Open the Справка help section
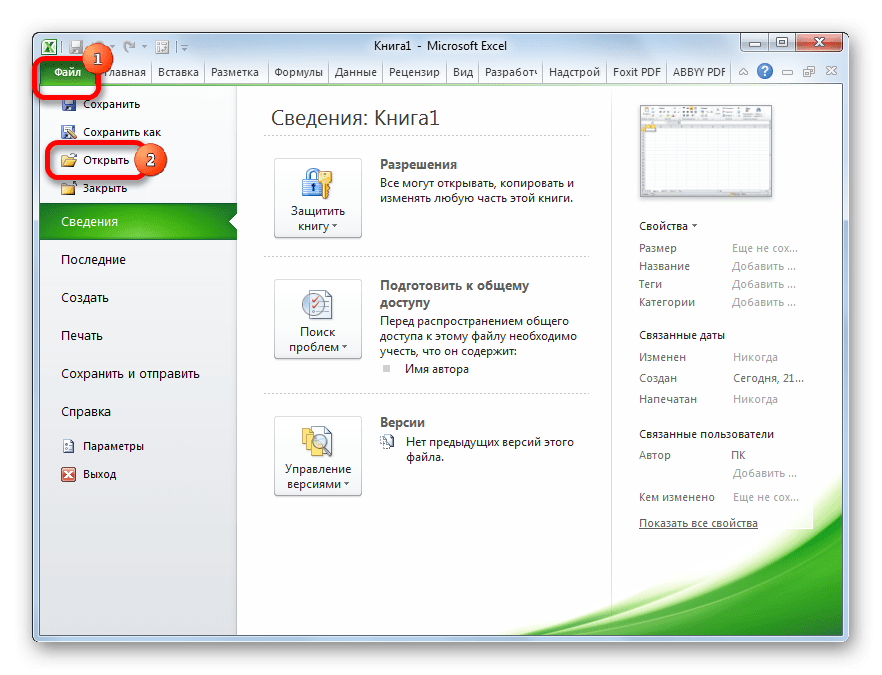This screenshot has height=675, width=882. pyautogui.click(x=86, y=412)
